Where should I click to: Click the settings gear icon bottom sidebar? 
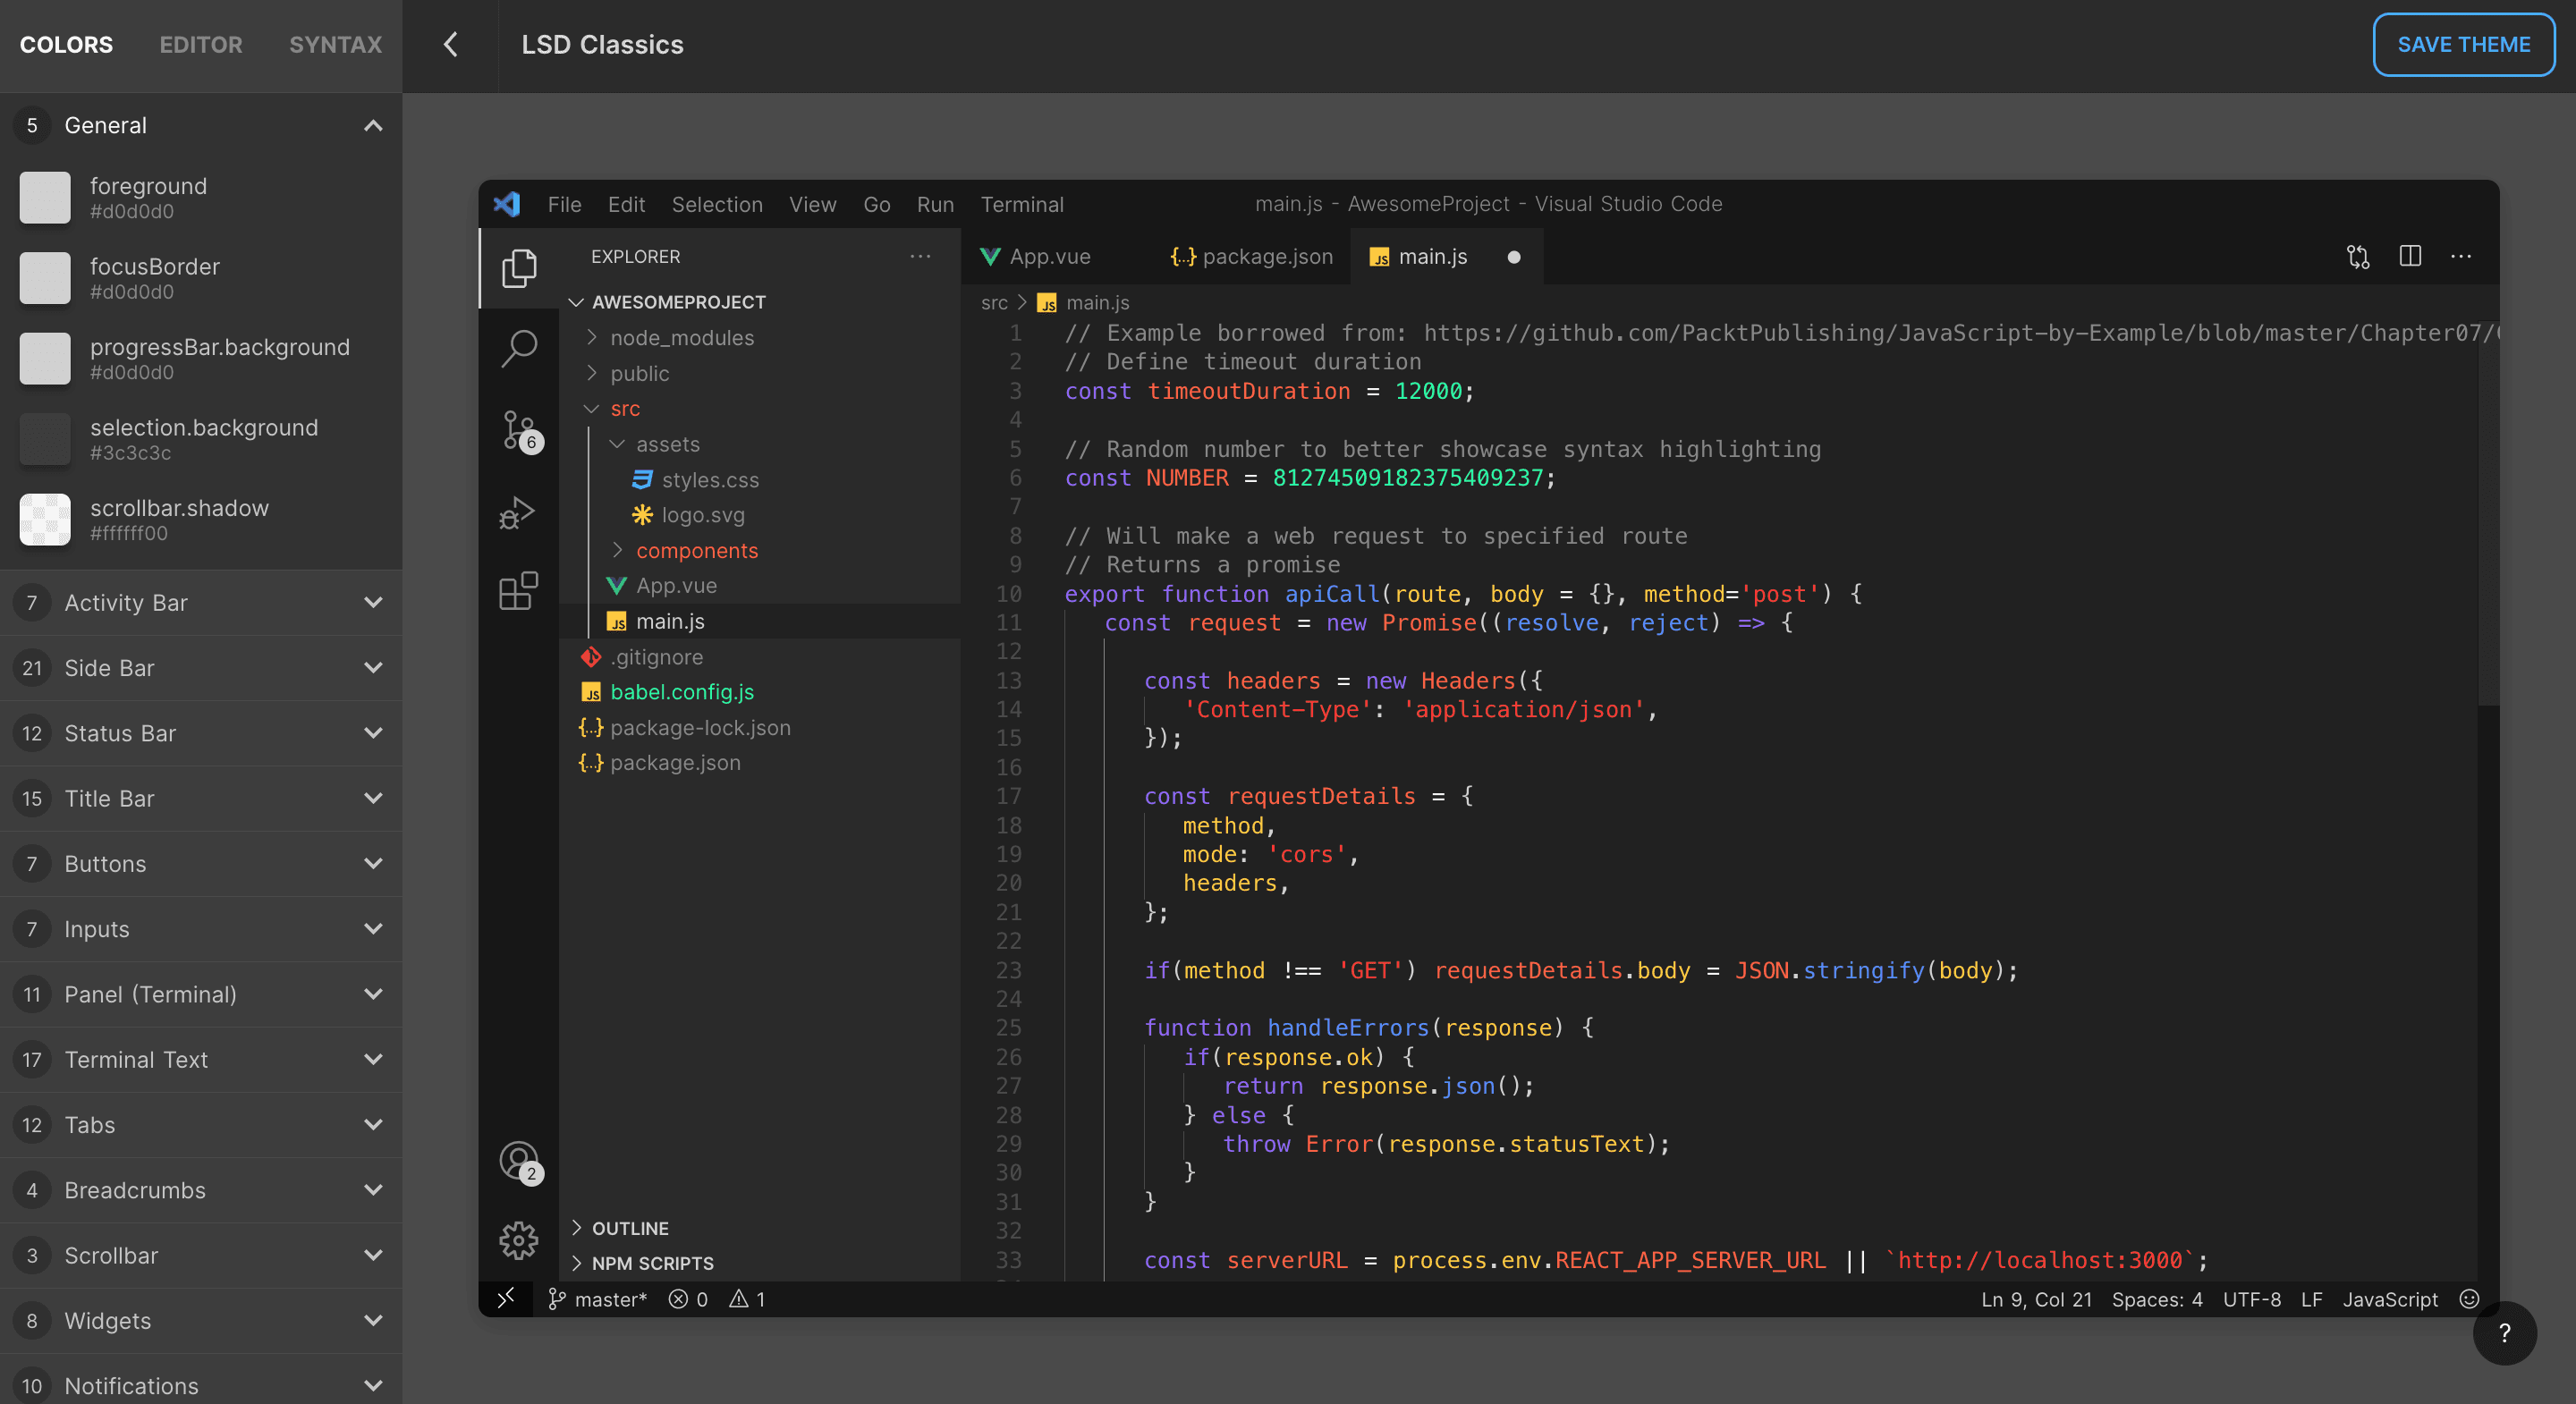[x=517, y=1241]
